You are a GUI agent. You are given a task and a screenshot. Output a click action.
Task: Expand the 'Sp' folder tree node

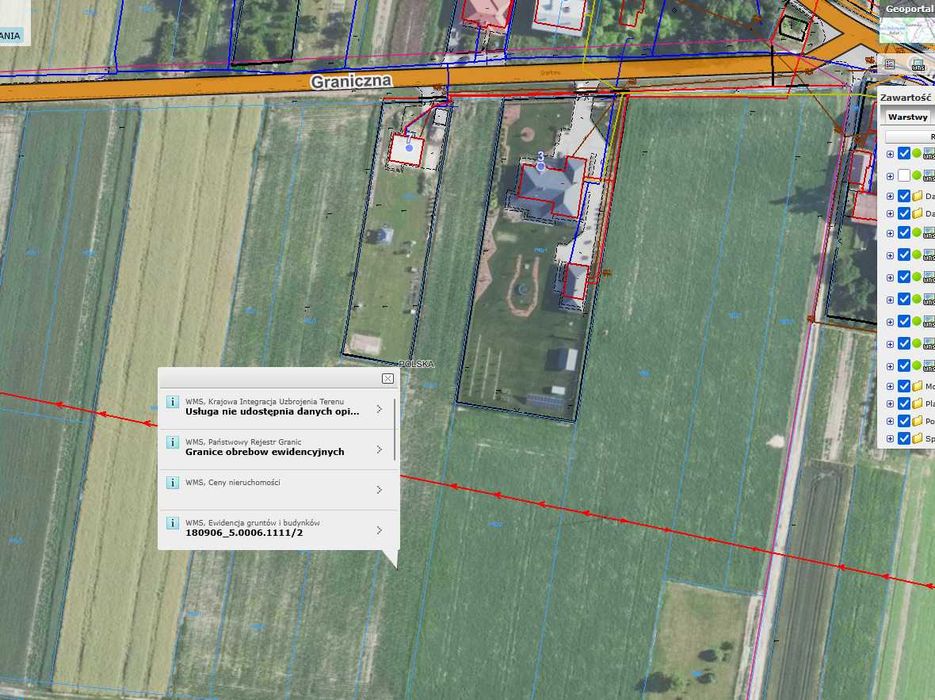point(890,439)
